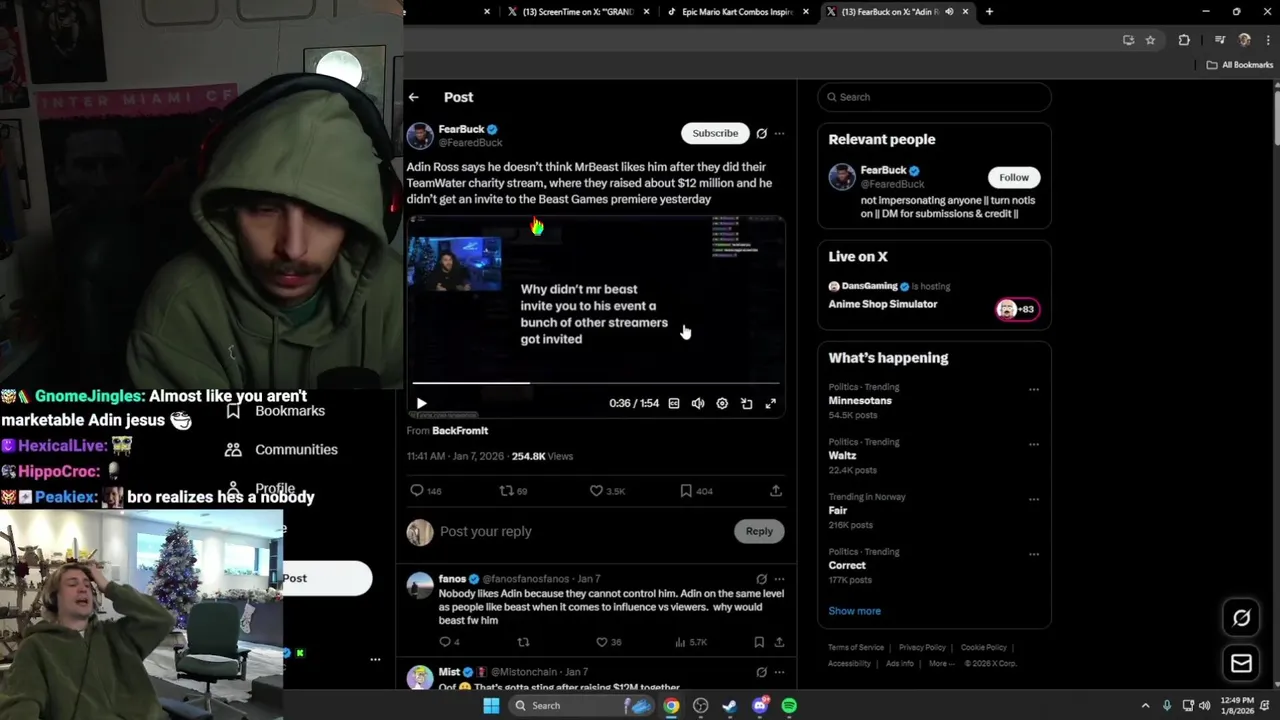Bookmark this page with star icon

pyautogui.click(x=1151, y=40)
